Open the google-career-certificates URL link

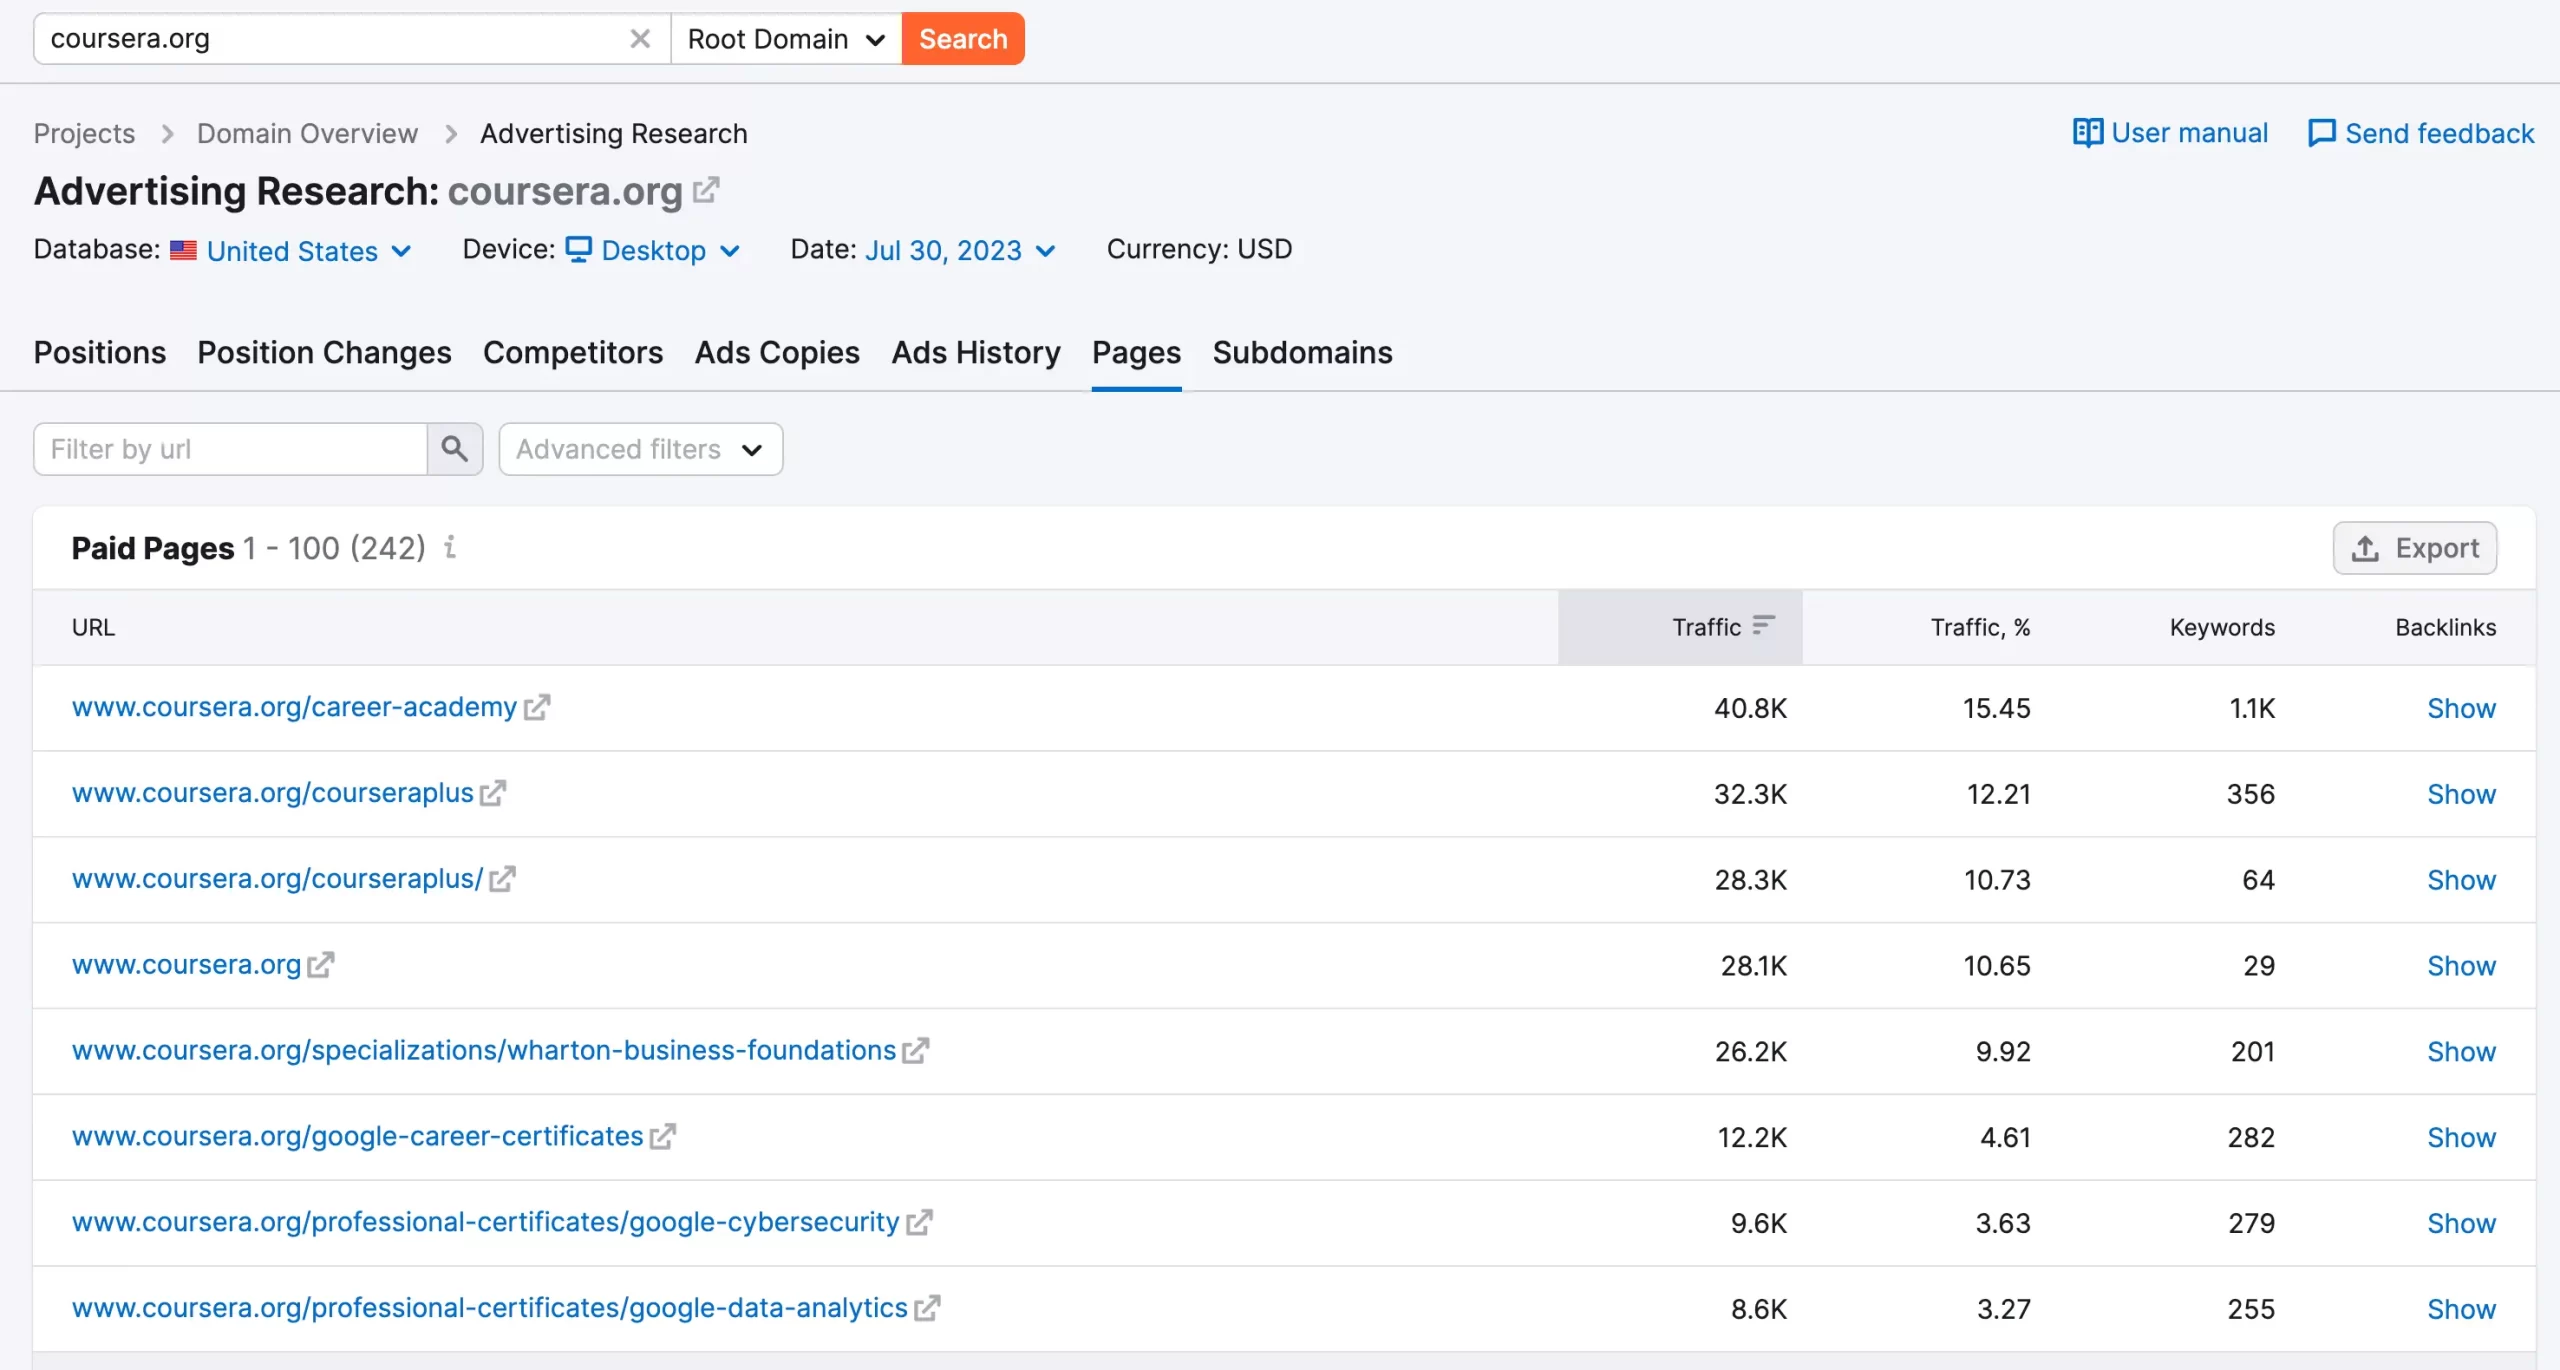[357, 1137]
